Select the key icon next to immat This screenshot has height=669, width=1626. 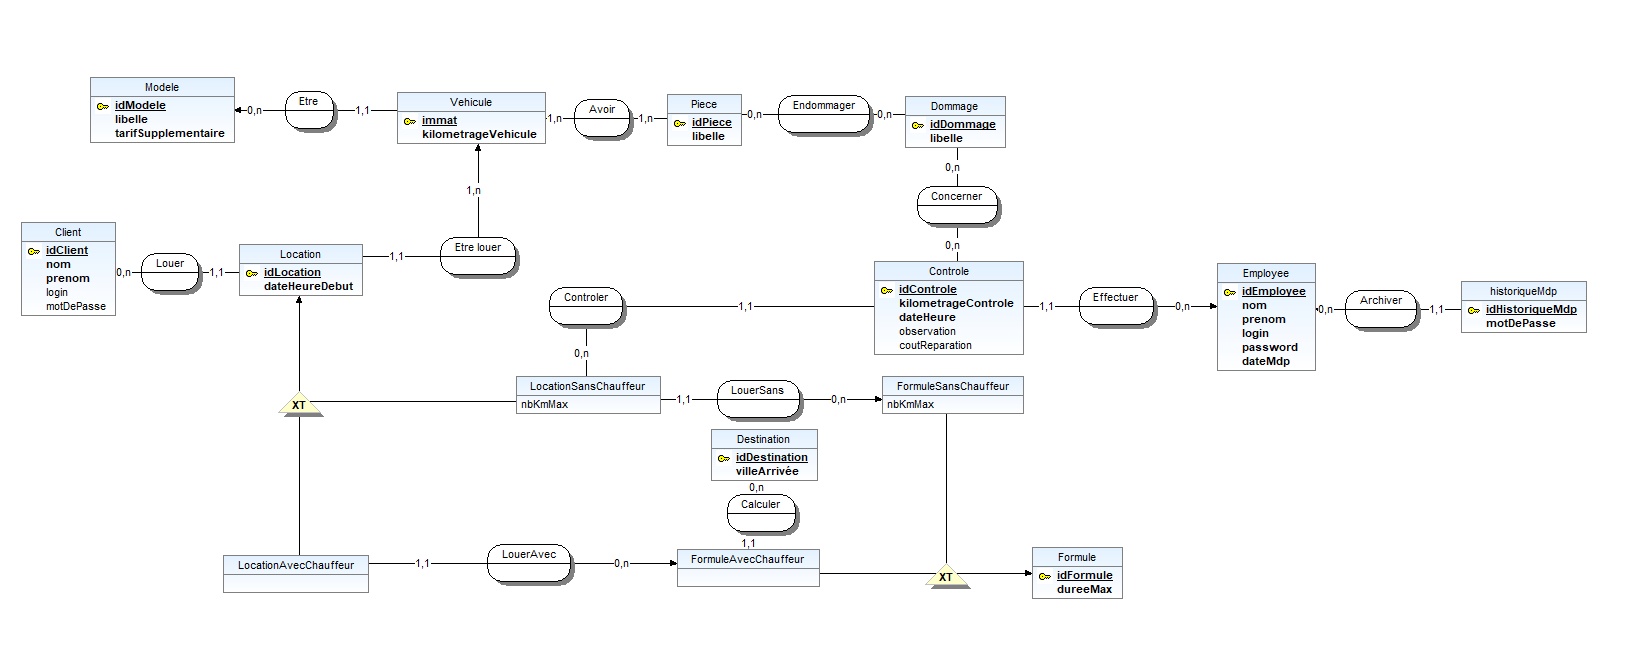(x=409, y=121)
